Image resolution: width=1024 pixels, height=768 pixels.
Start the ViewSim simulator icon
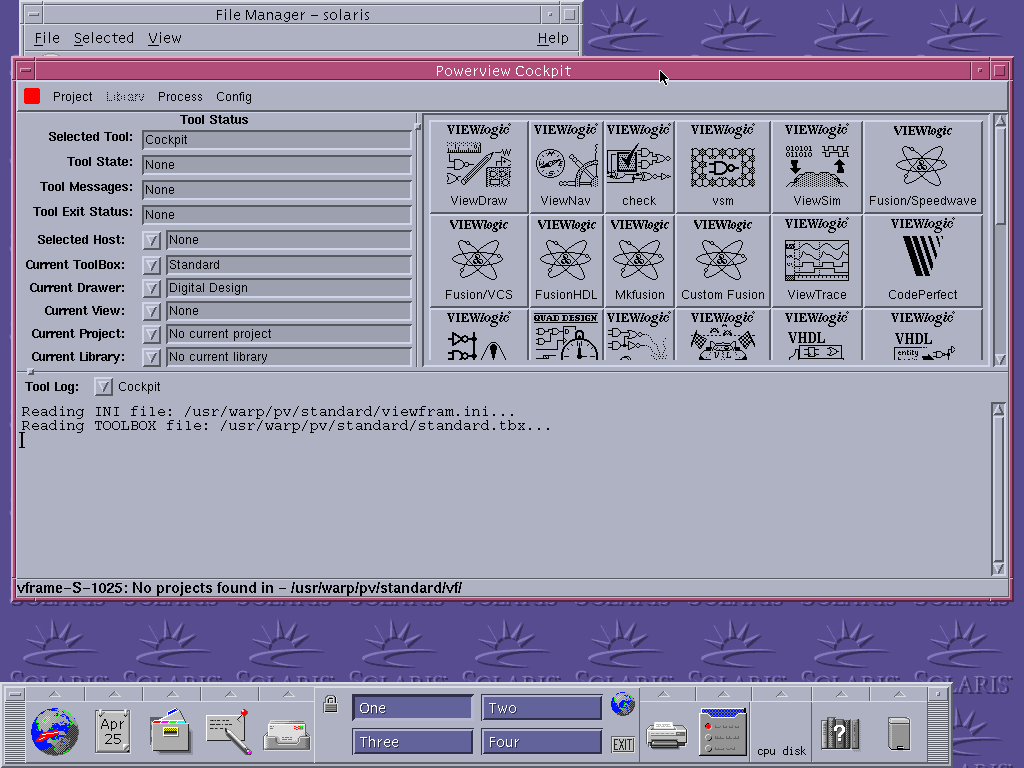pyautogui.click(x=817, y=166)
